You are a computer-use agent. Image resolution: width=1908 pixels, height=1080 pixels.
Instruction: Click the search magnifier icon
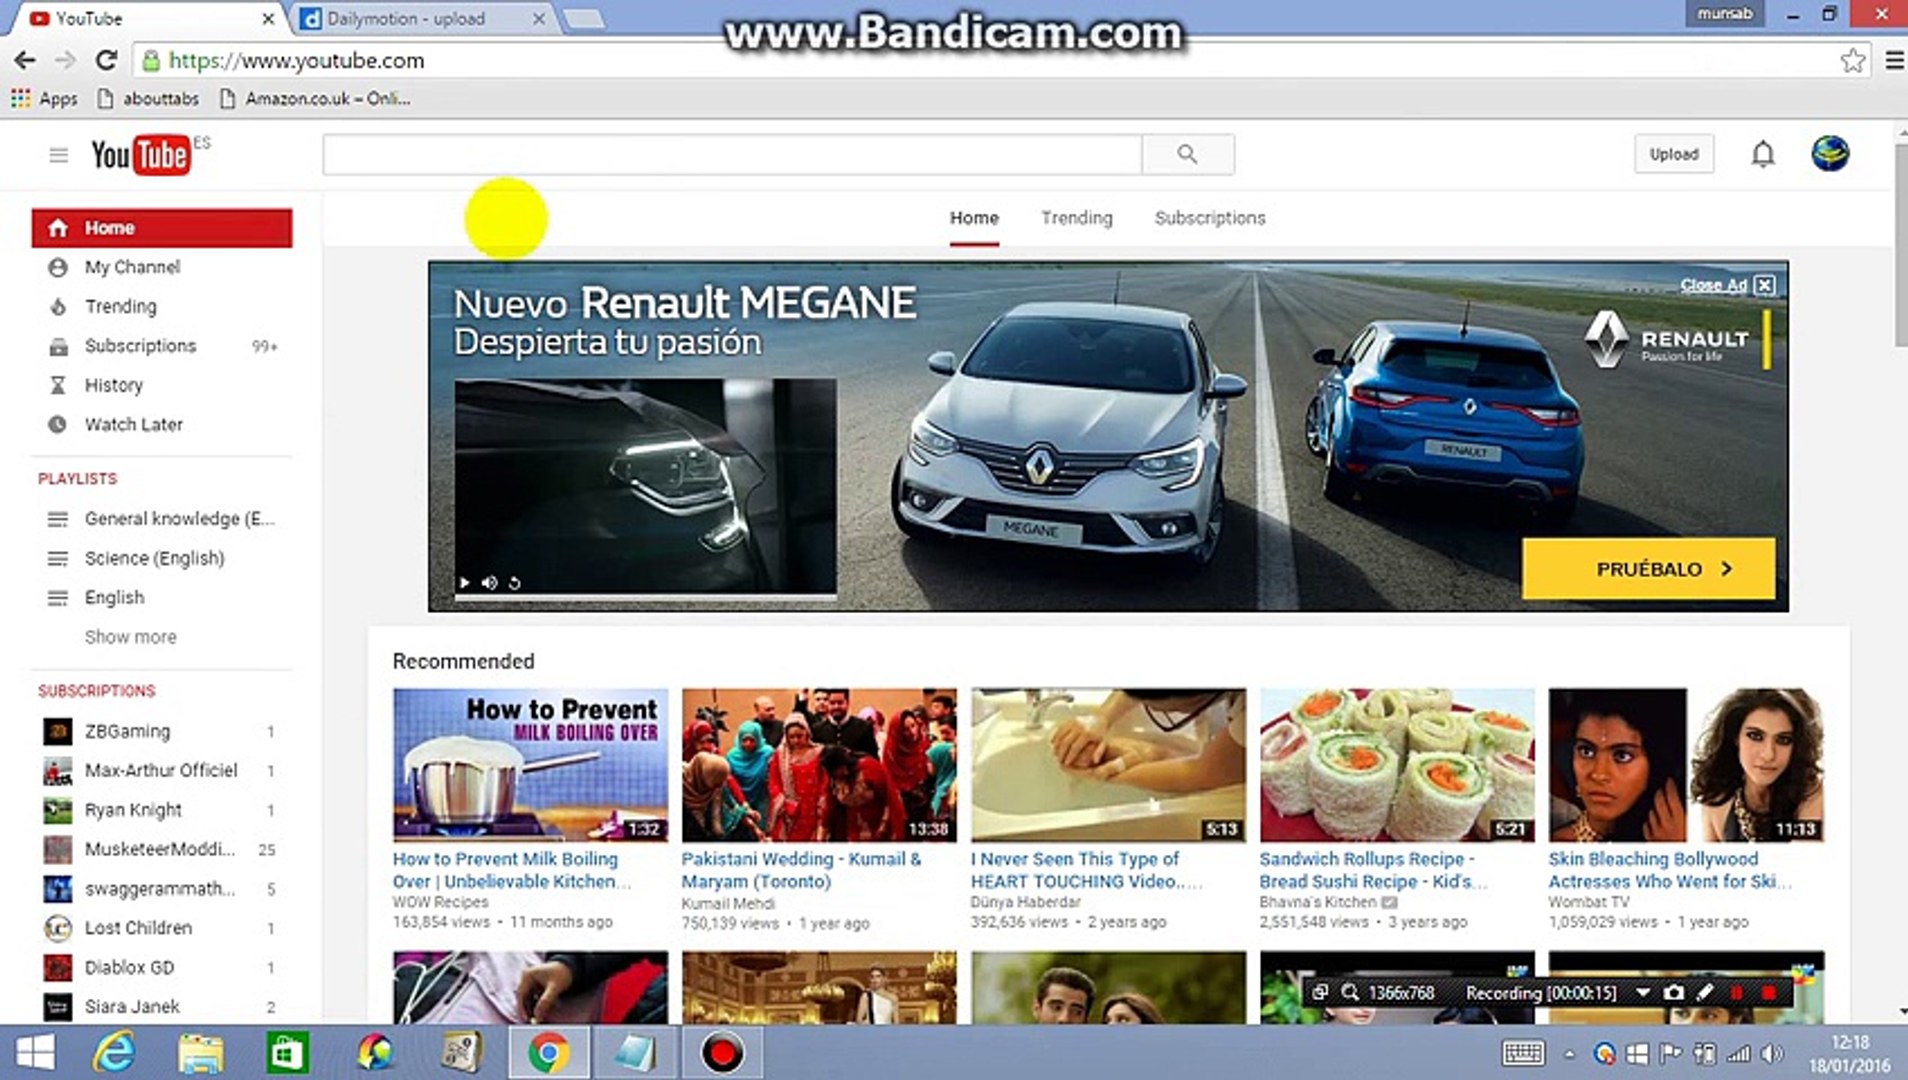1187,154
